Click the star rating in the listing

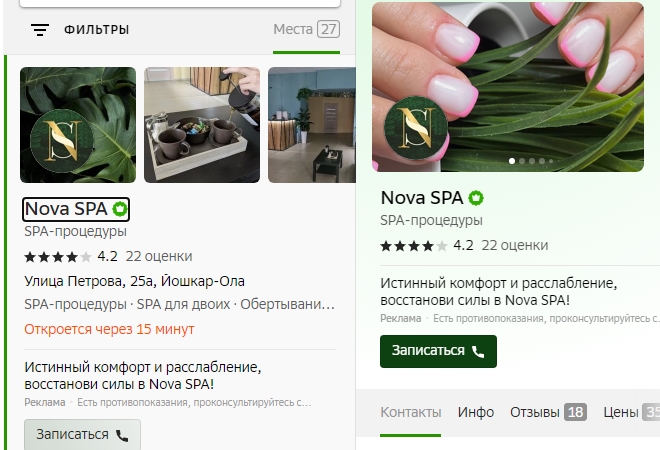click(57, 257)
